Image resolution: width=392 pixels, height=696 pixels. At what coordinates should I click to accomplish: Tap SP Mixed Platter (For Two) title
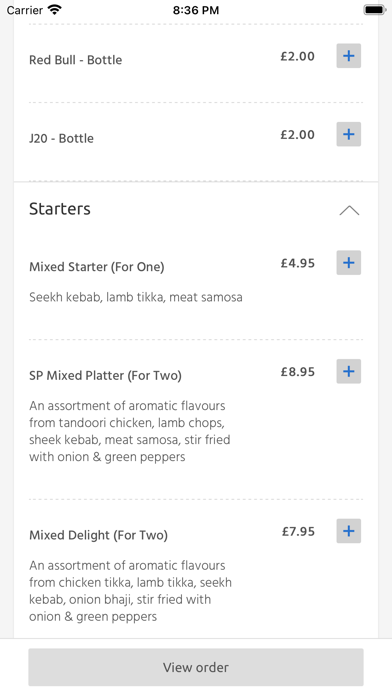pos(105,376)
